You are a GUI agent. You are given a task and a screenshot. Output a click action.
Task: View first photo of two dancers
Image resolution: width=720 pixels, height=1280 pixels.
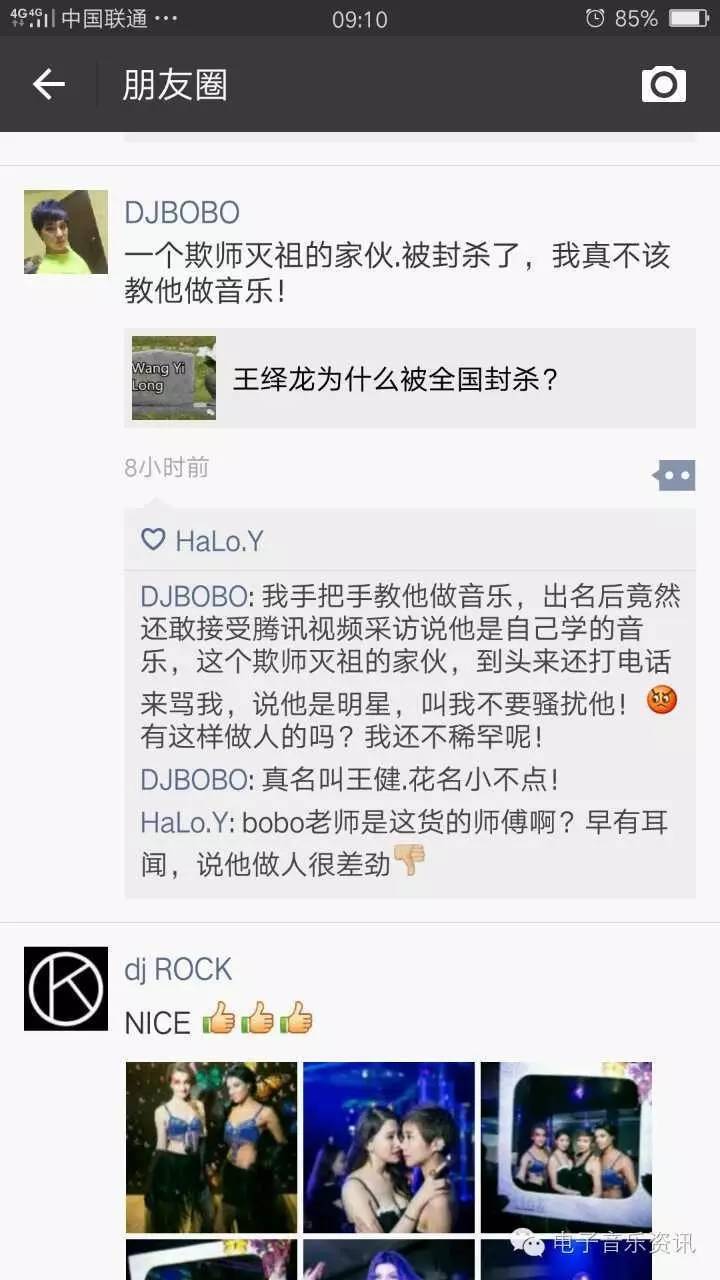pos(211,1147)
